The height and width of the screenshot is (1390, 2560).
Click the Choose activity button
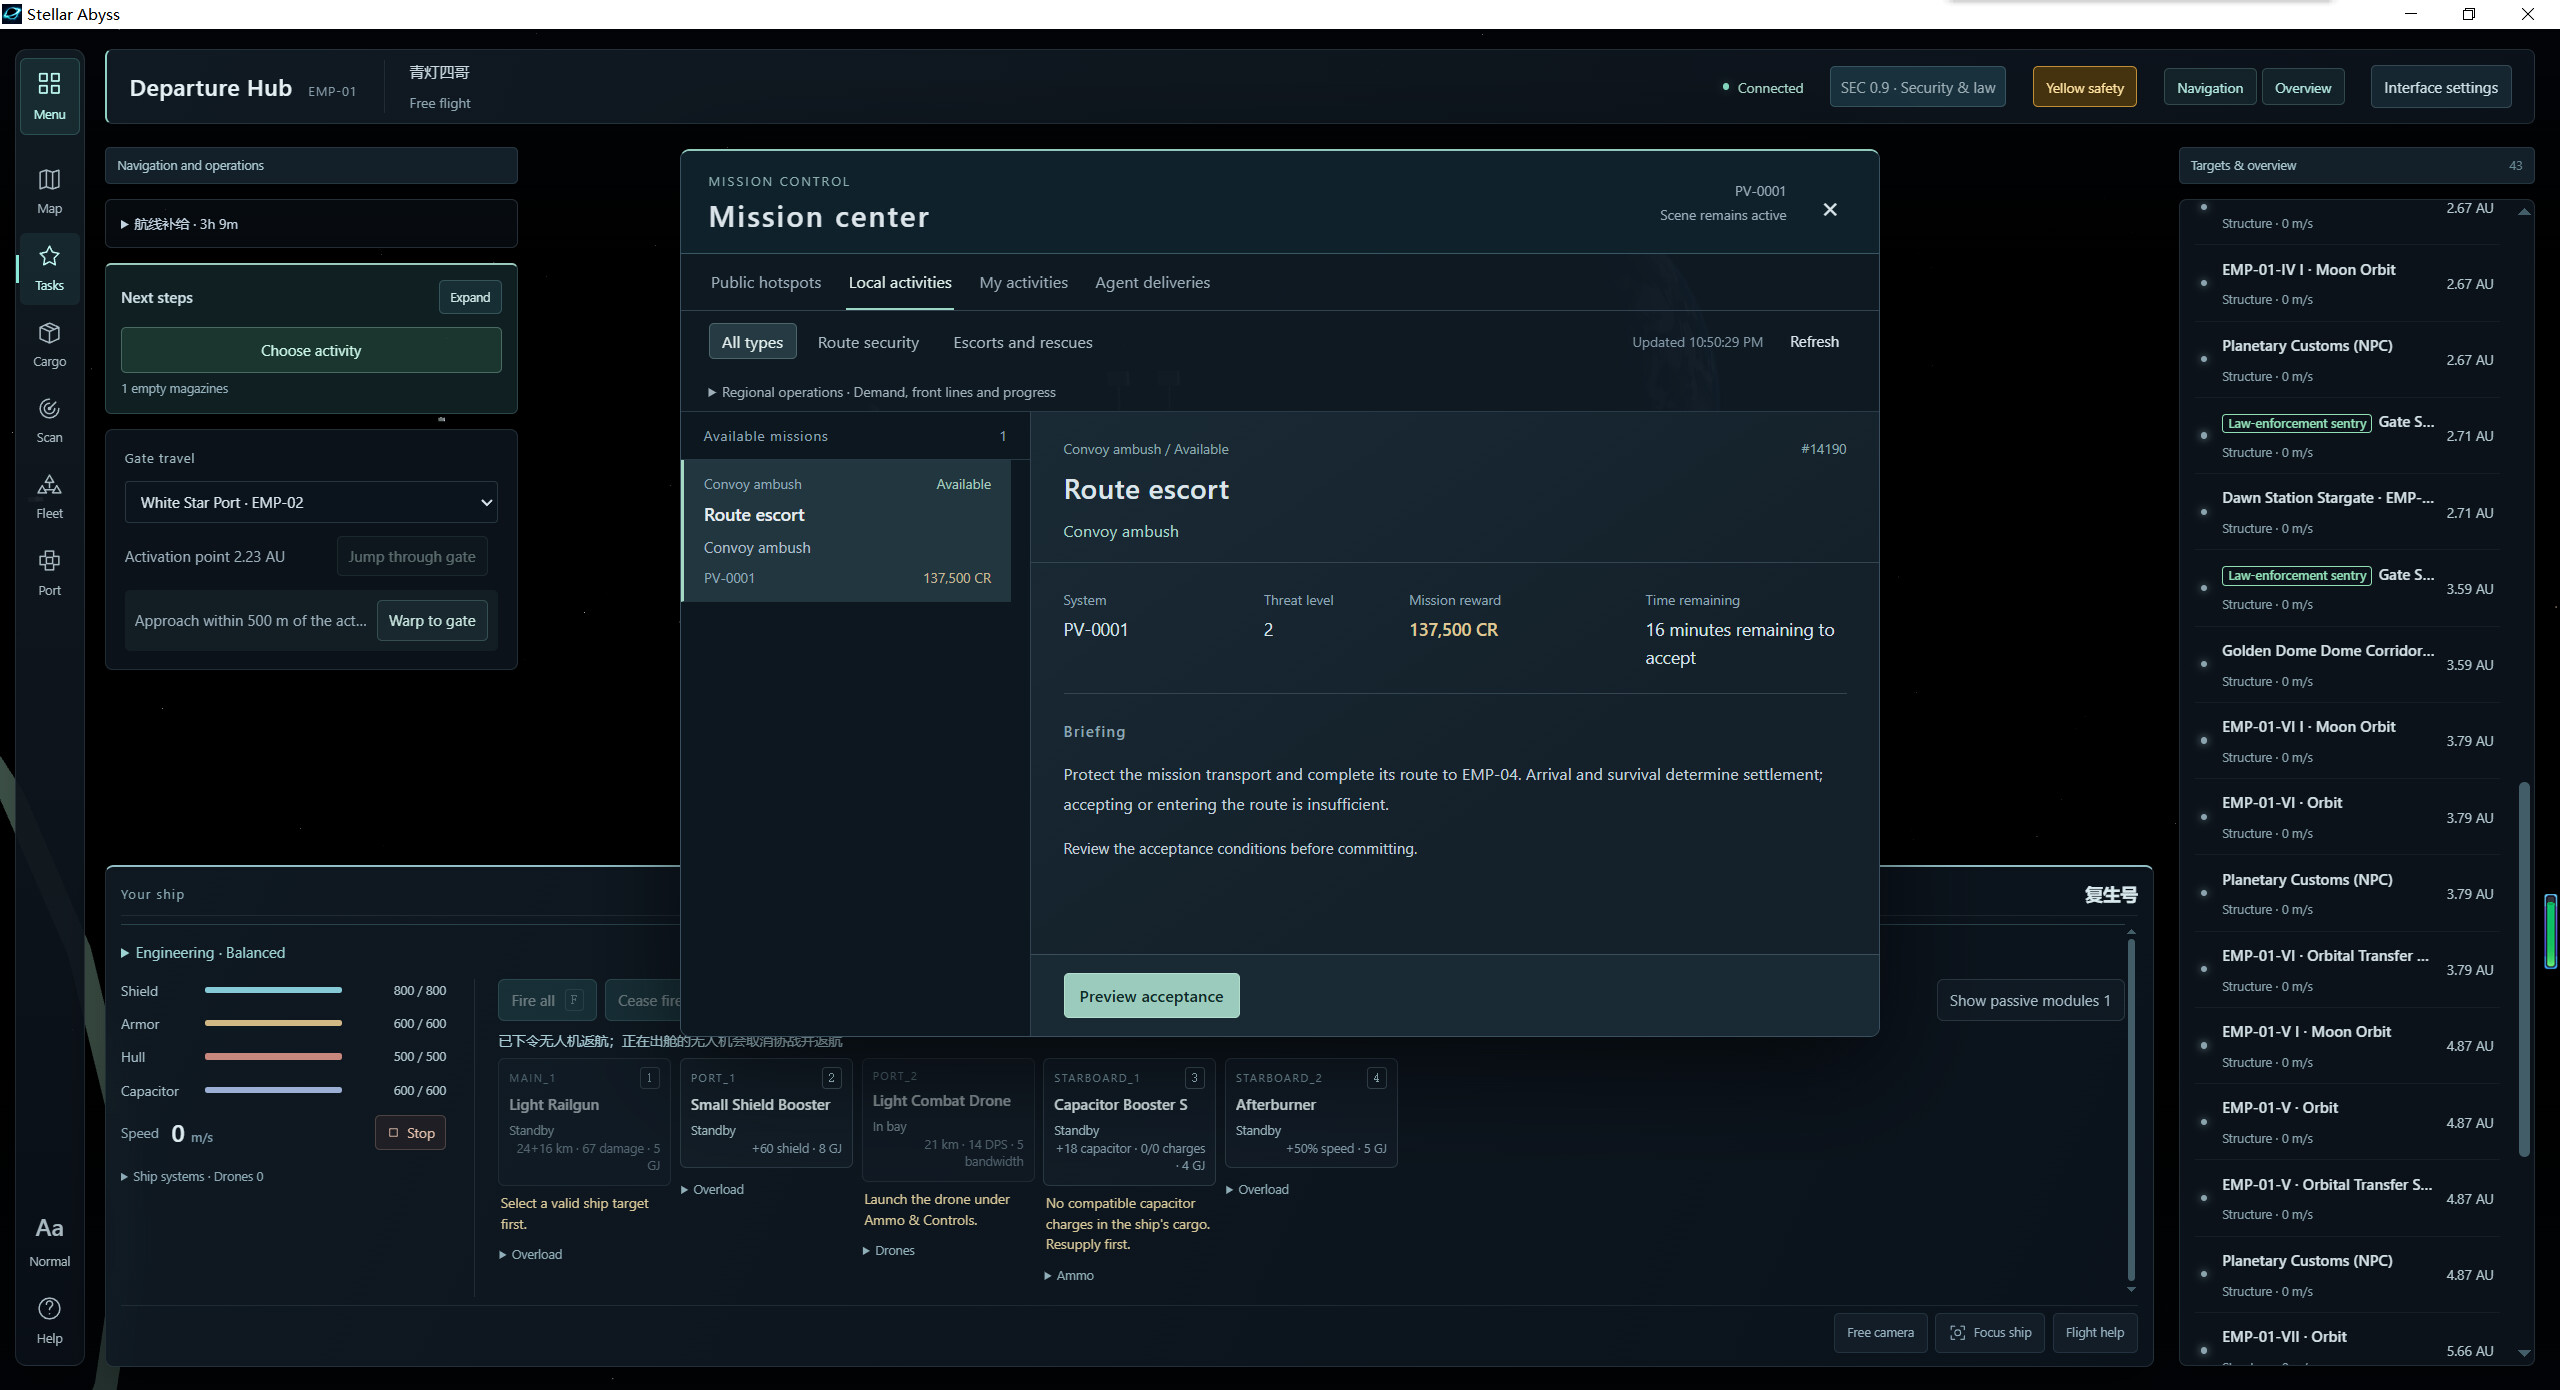pyautogui.click(x=311, y=350)
